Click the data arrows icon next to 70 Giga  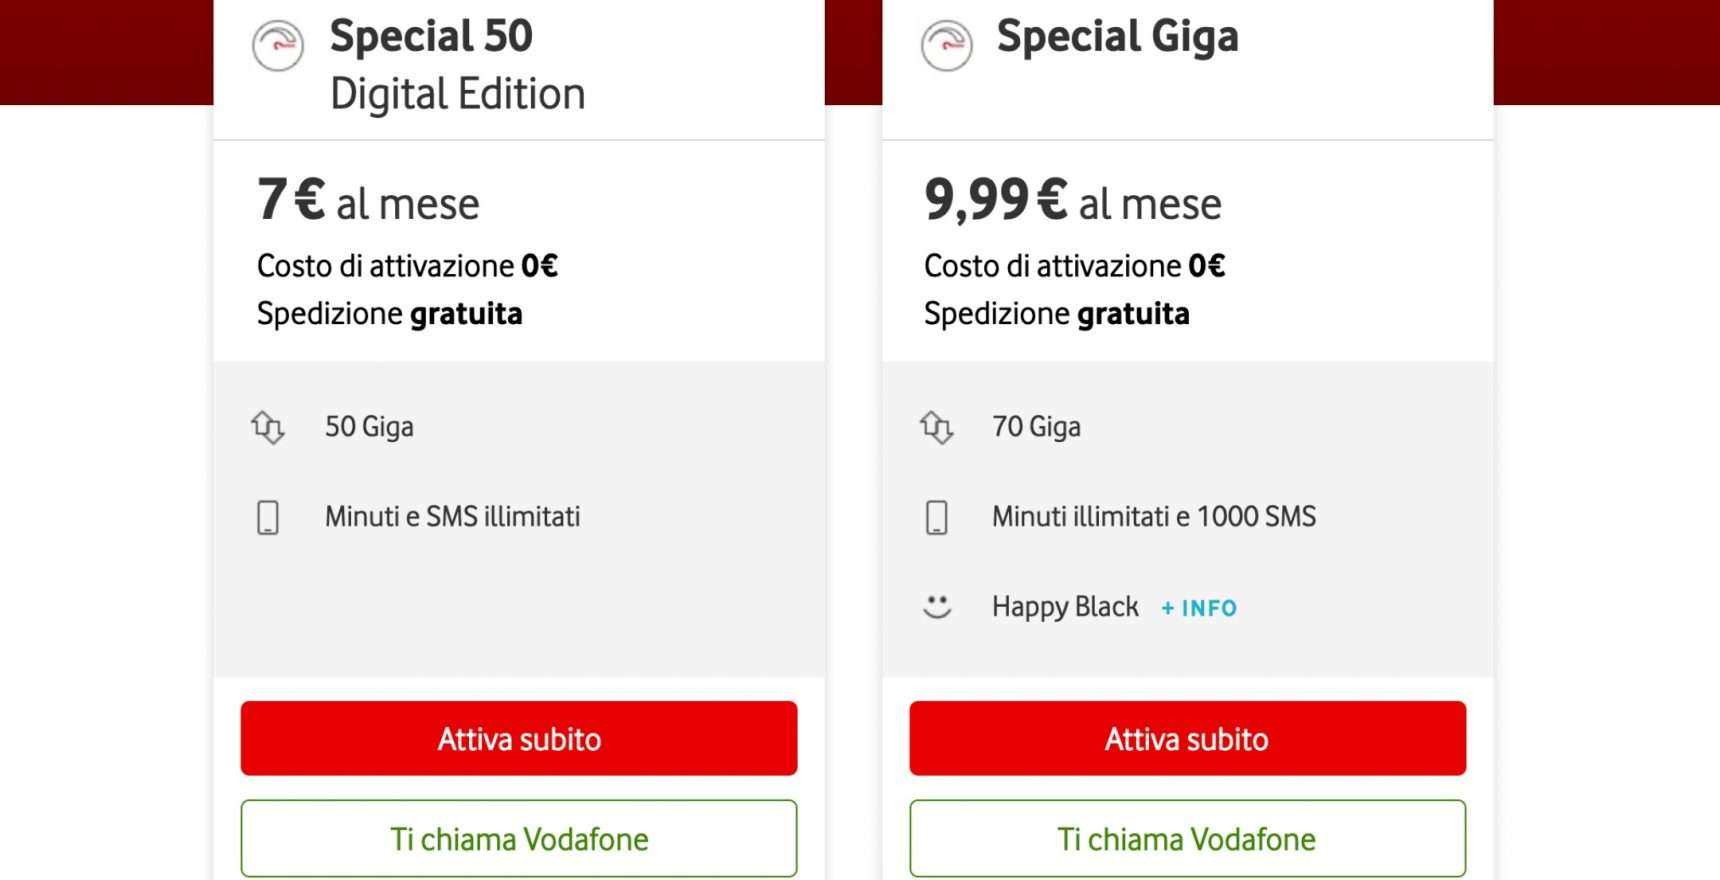tap(937, 427)
